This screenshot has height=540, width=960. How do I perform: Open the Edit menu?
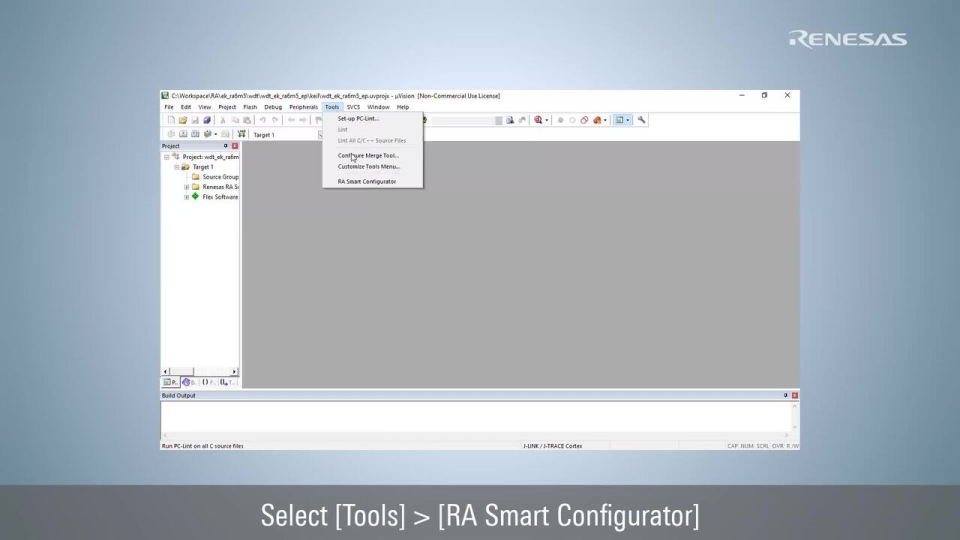tap(186, 107)
